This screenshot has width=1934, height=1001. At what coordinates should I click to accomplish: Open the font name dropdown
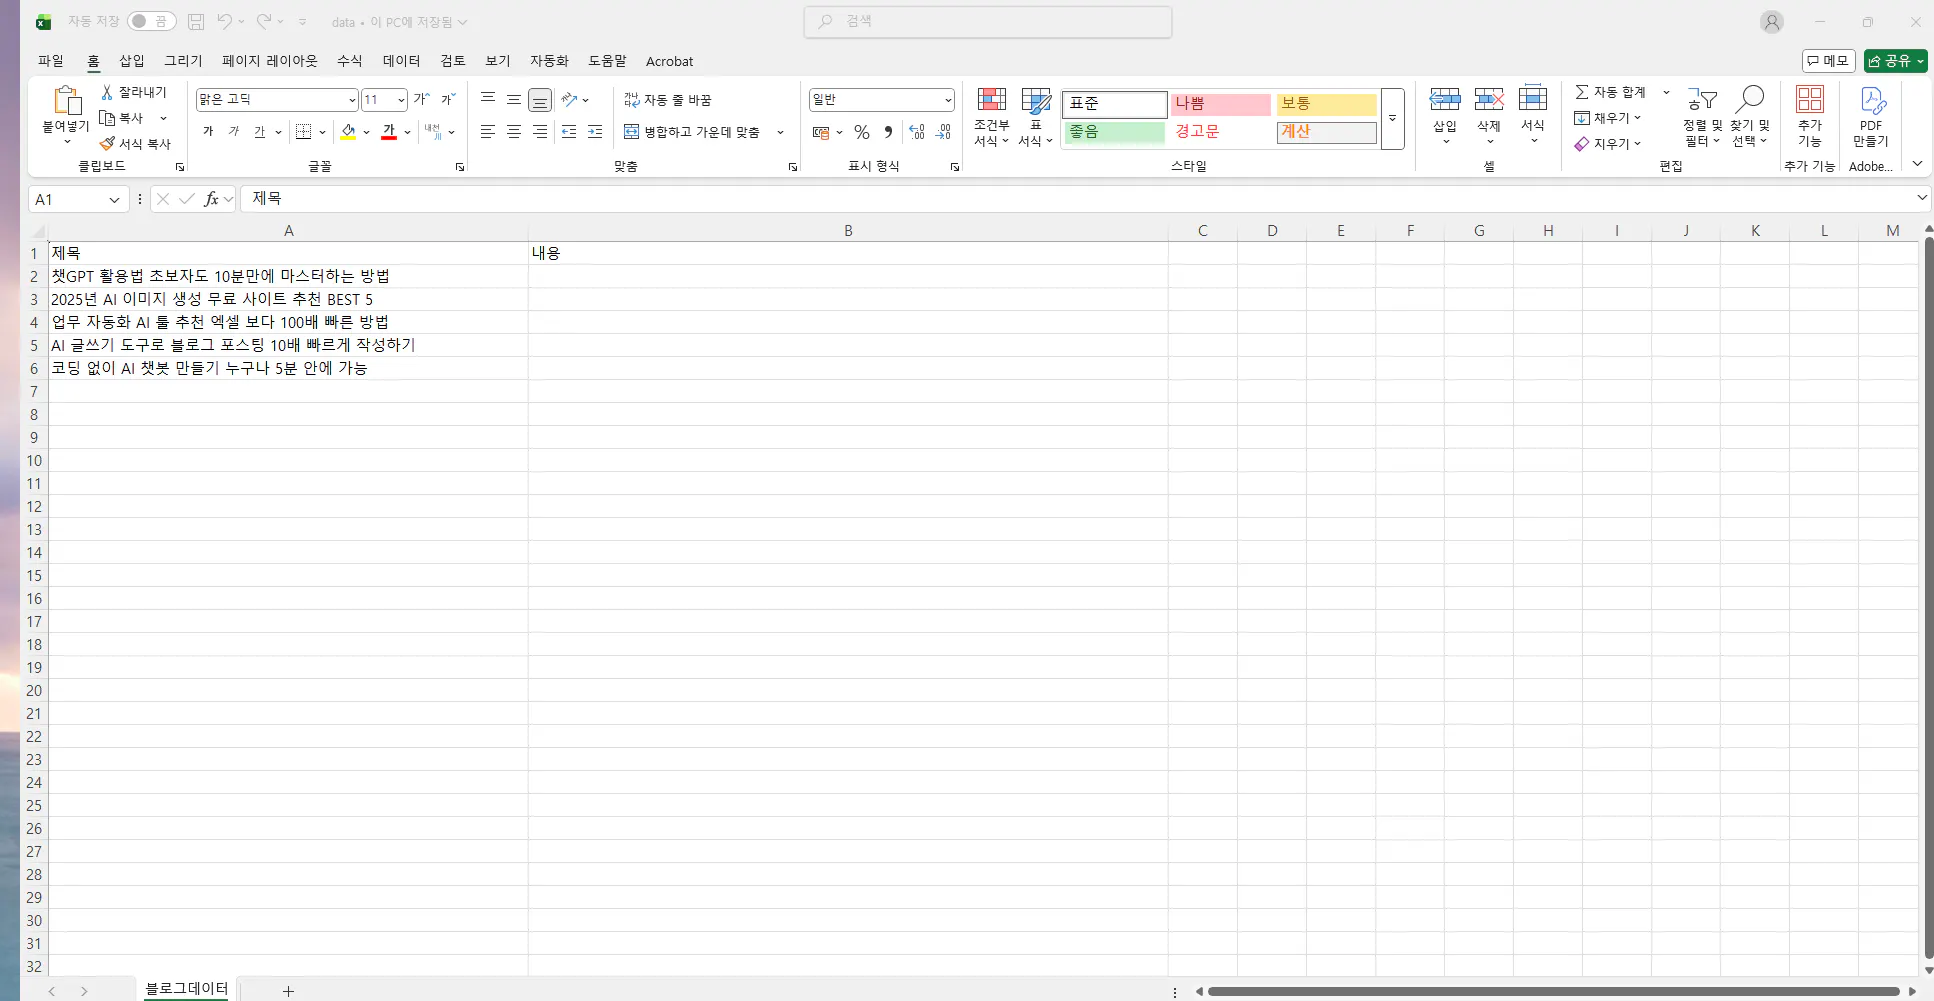tap(352, 100)
